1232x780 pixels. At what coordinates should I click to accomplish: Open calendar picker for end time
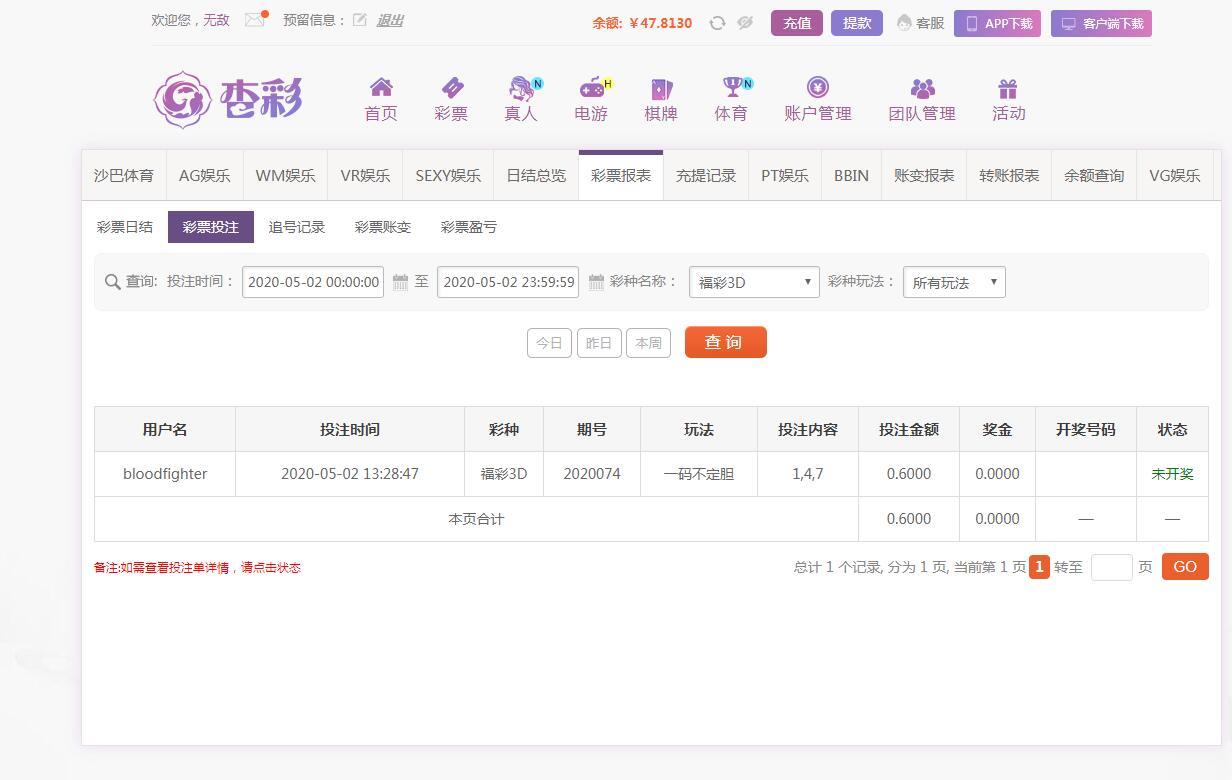pyautogui.click(x=596, y=282)
